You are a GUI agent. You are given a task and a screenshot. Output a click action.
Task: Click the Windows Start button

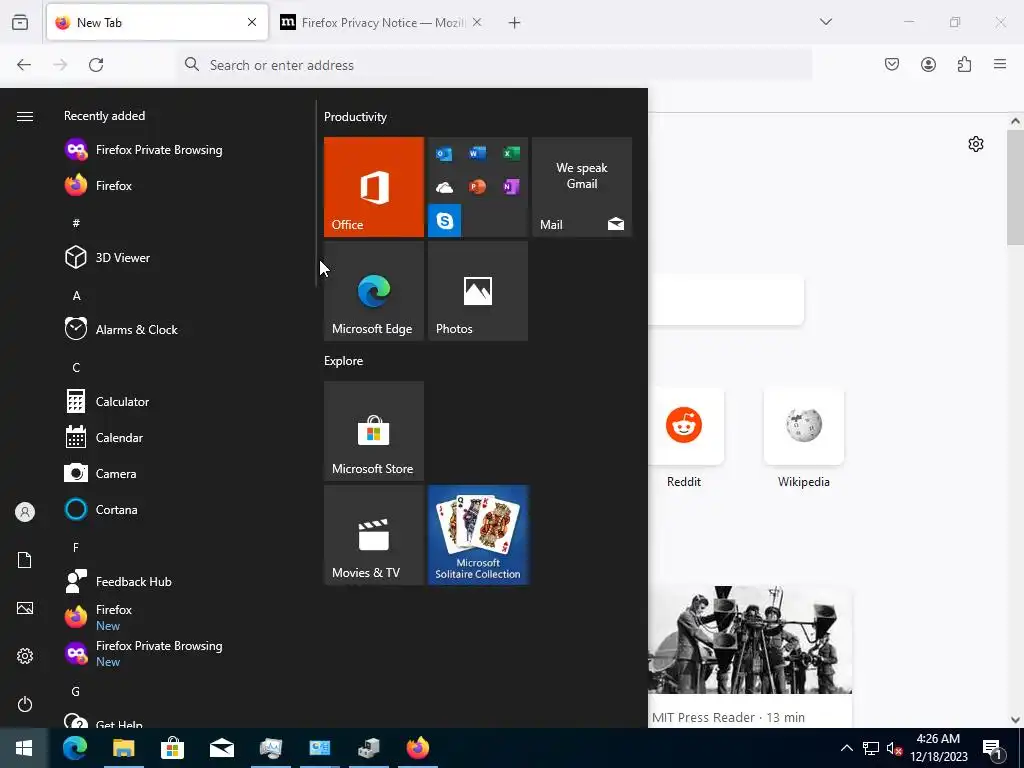click(x=24, y=748)
